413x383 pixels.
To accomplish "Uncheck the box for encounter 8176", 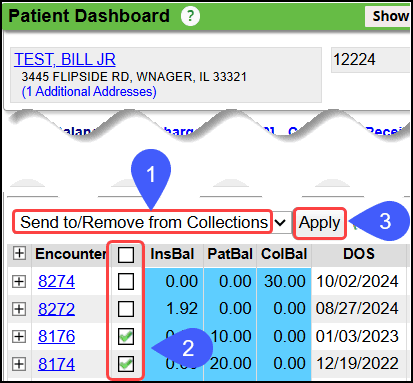I will 126,336.
